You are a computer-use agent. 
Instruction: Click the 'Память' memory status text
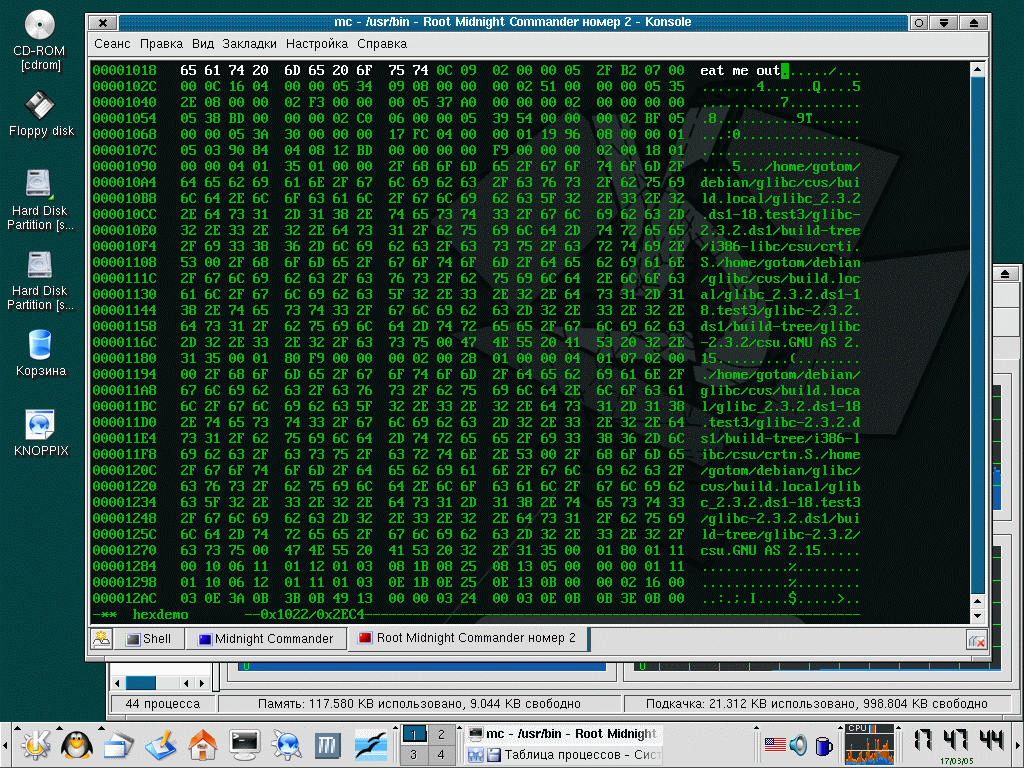coord(419,704)
